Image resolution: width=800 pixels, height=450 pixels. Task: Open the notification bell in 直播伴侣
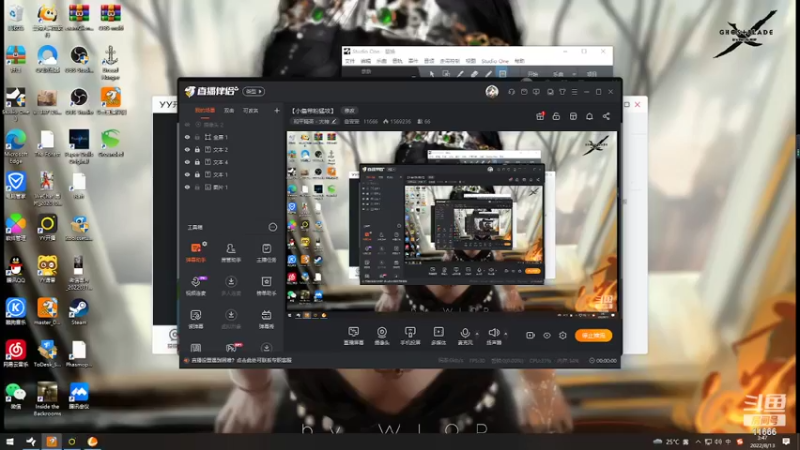point(589,116)
